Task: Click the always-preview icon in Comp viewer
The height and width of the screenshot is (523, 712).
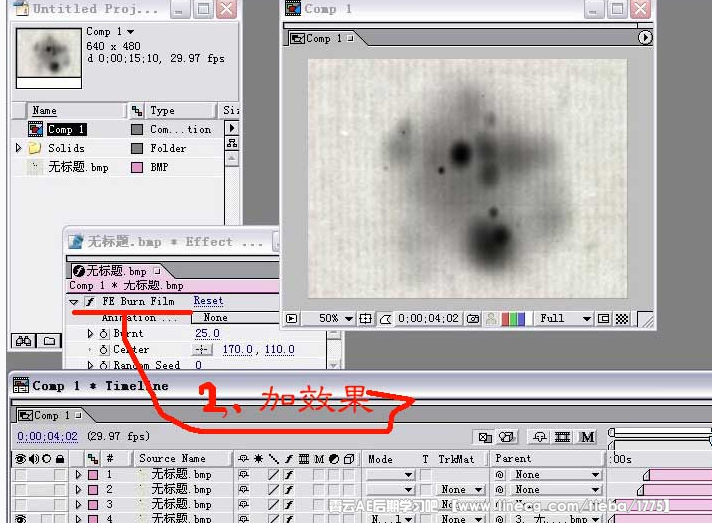Action: (x=292, y=319)
